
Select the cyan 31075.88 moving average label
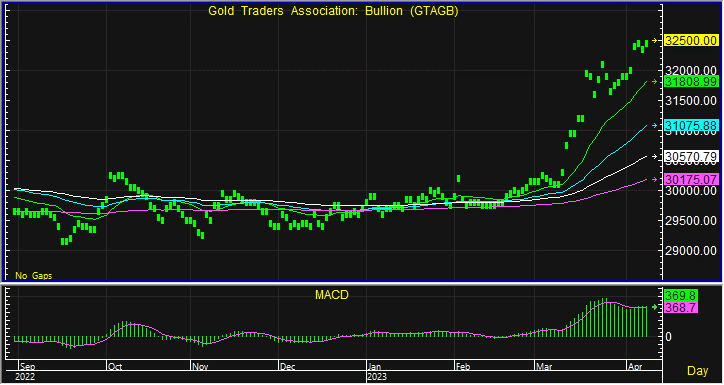(691, 126)
